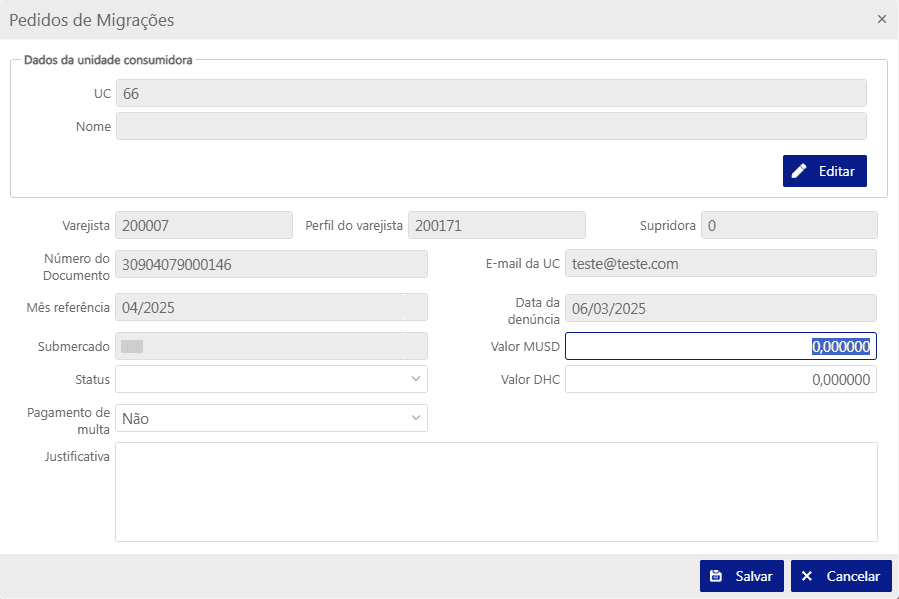Viewport: 899px width, 599px height.
Task: Click the Número do Documento field
Action: point(271,264)
